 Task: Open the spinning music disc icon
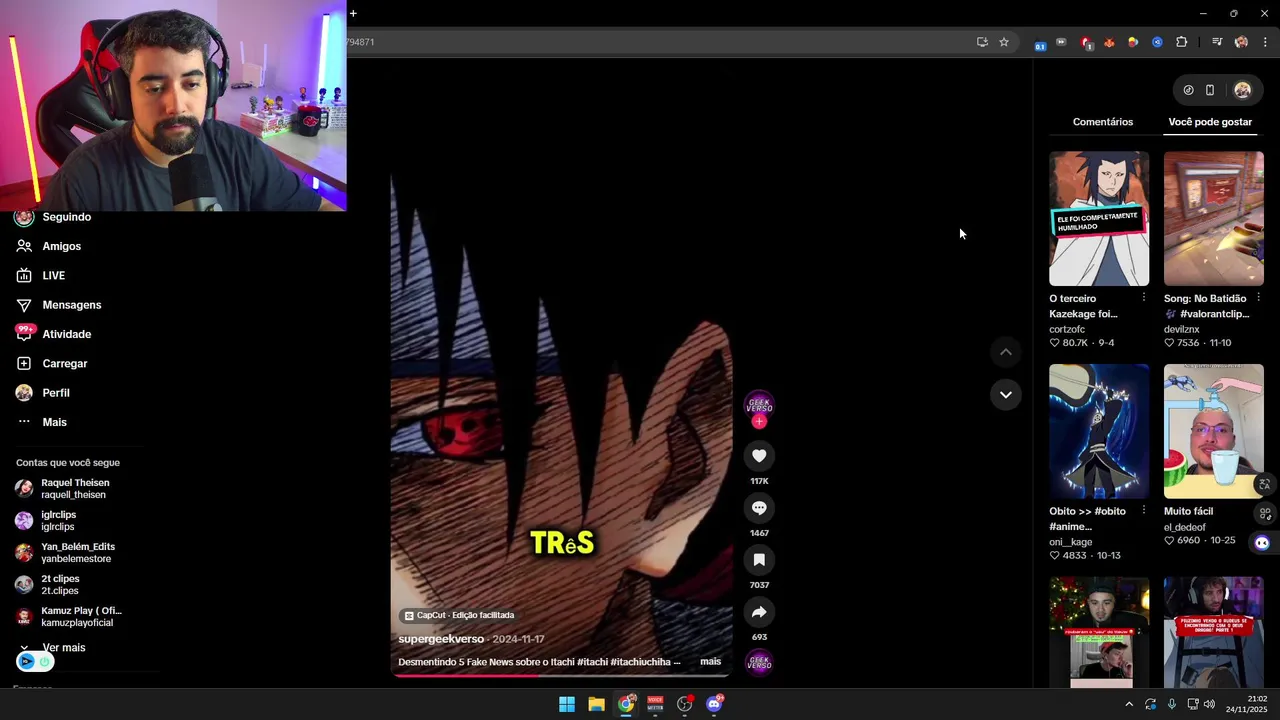pos(759,662)
